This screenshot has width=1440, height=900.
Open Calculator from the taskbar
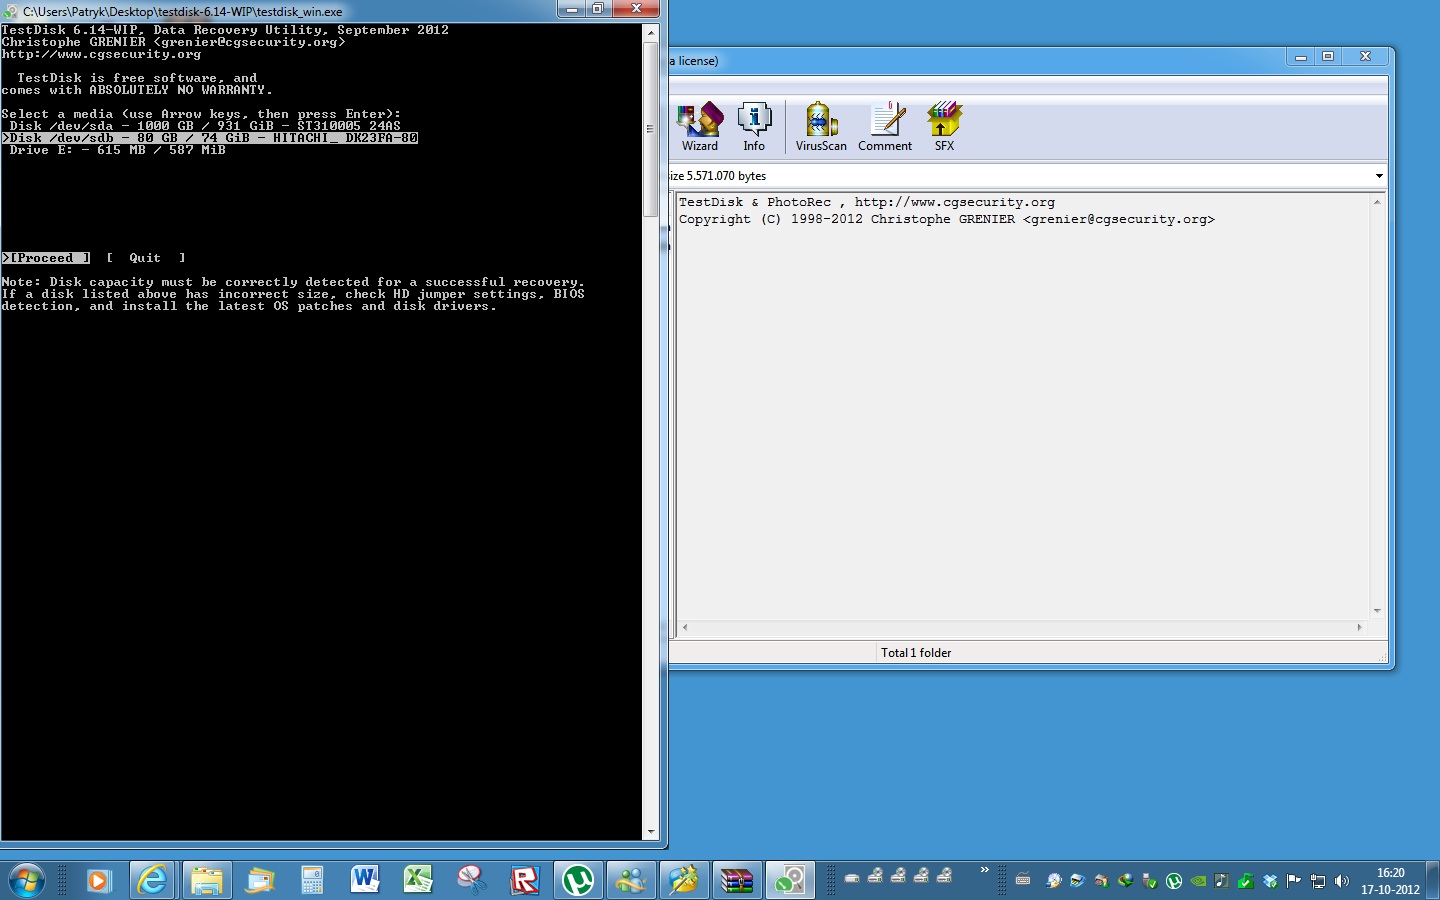pos(312,880)
